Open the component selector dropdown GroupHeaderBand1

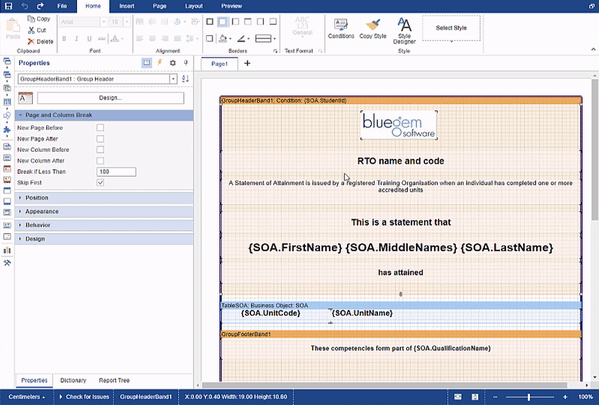coord(173,79)
